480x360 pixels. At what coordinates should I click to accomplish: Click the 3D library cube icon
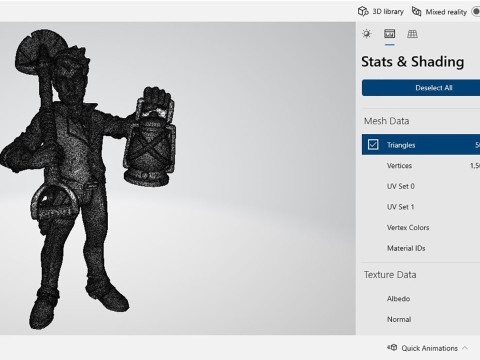(x=363, y=11)
